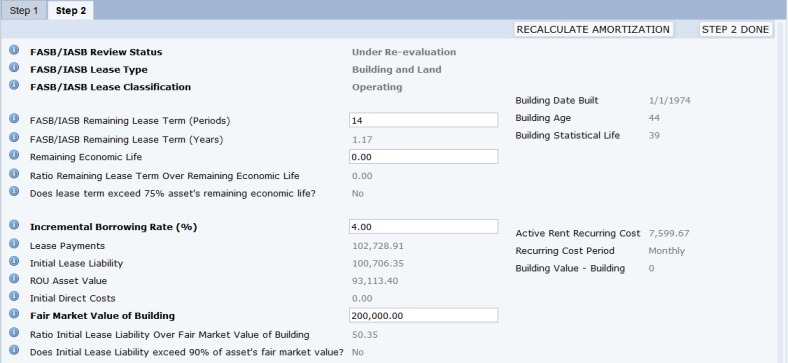Click info icon beside FASB/IASB Review Status

tap(14, 50)
